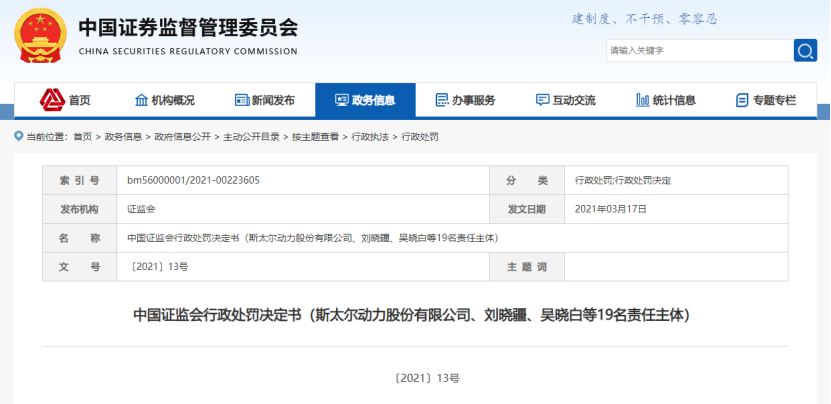
Task: Click the bar chart icon beside 统计信息
Action: [642, 100]
